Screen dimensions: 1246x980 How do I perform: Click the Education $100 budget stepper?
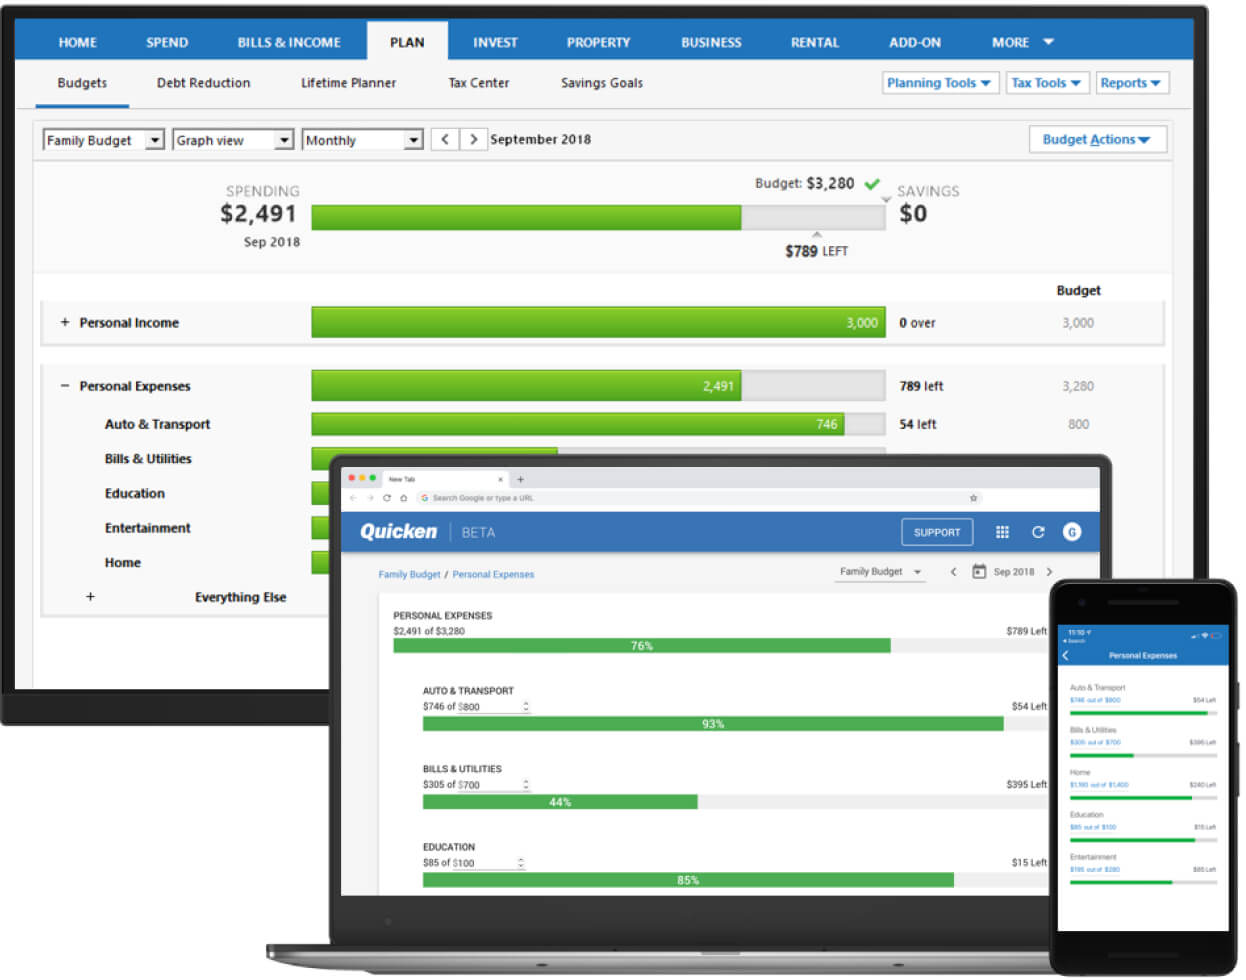coord(520,862)
